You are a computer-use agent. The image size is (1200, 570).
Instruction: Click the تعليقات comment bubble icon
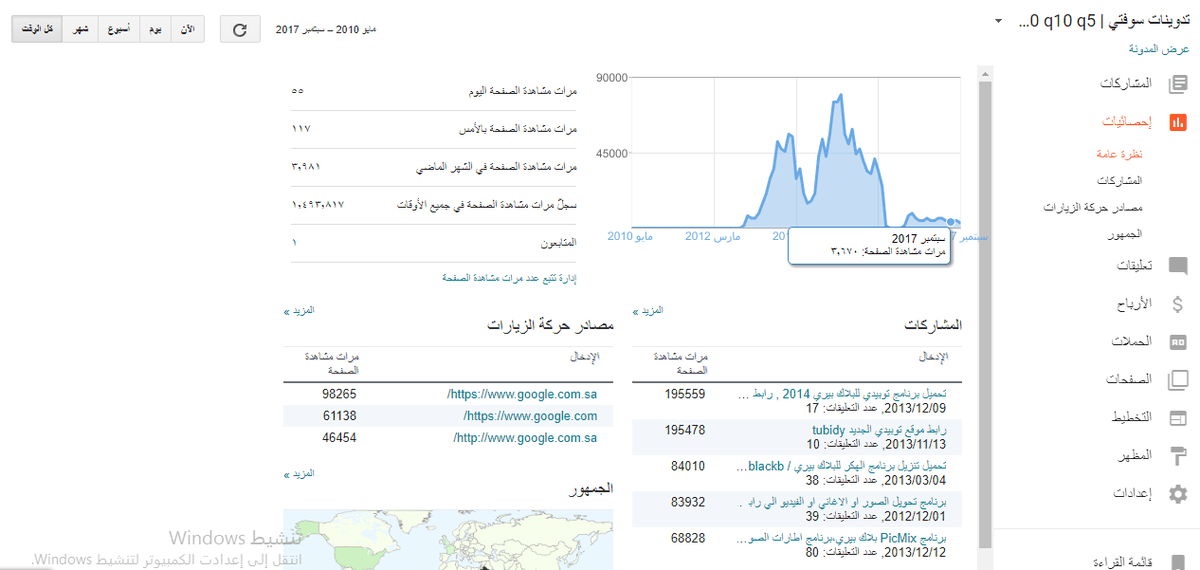pos(1178,266)
